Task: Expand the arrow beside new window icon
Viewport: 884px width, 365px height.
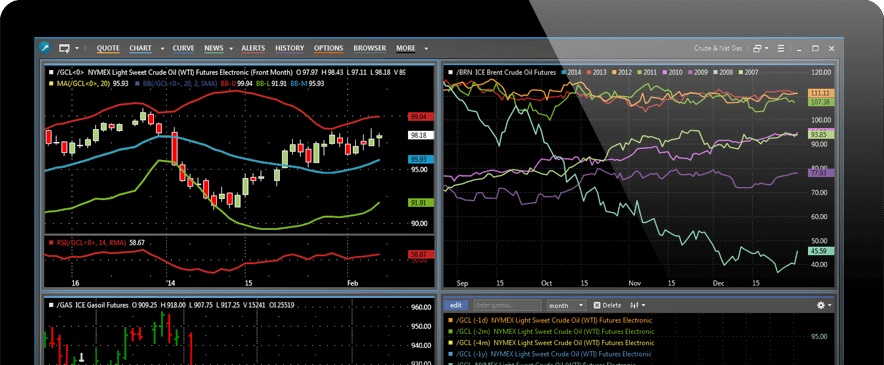Action: point(77,49)
